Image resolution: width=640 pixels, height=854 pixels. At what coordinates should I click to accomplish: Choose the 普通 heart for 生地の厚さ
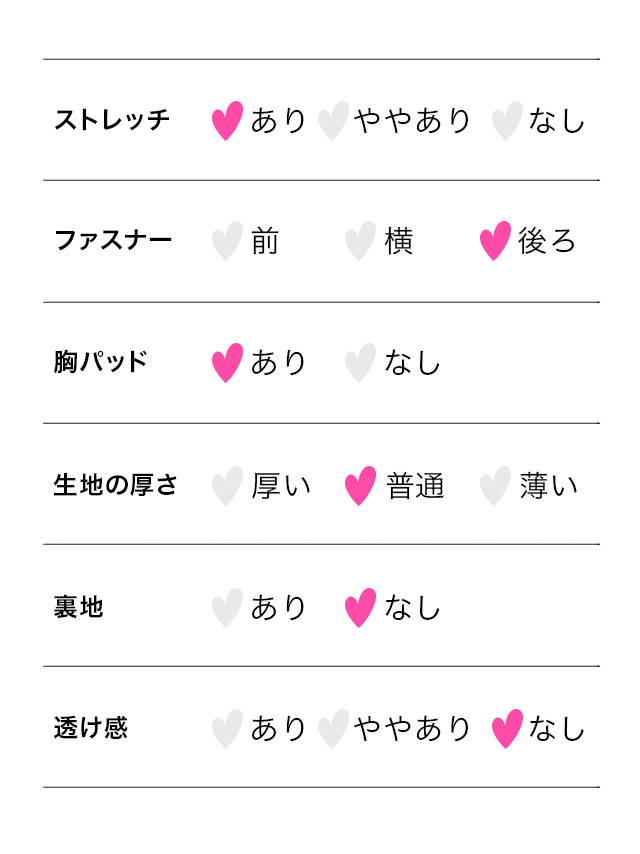[360, 485]
